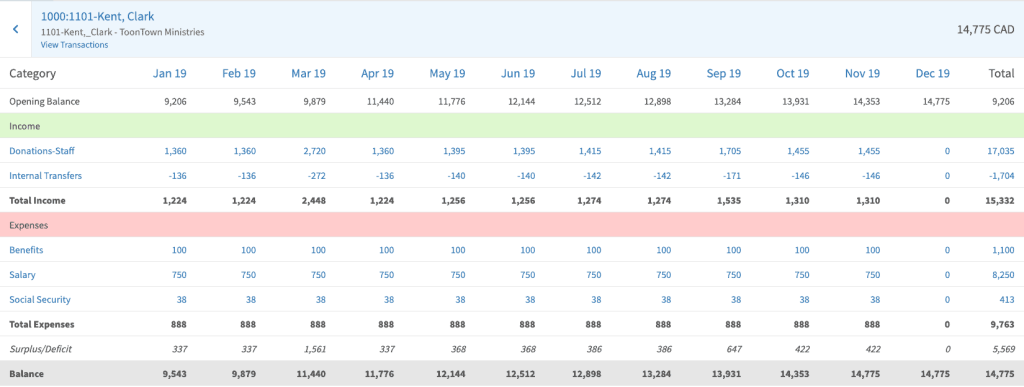Open the Benefits expense category
Screen dimensions: 1024x387
(26, 250)
